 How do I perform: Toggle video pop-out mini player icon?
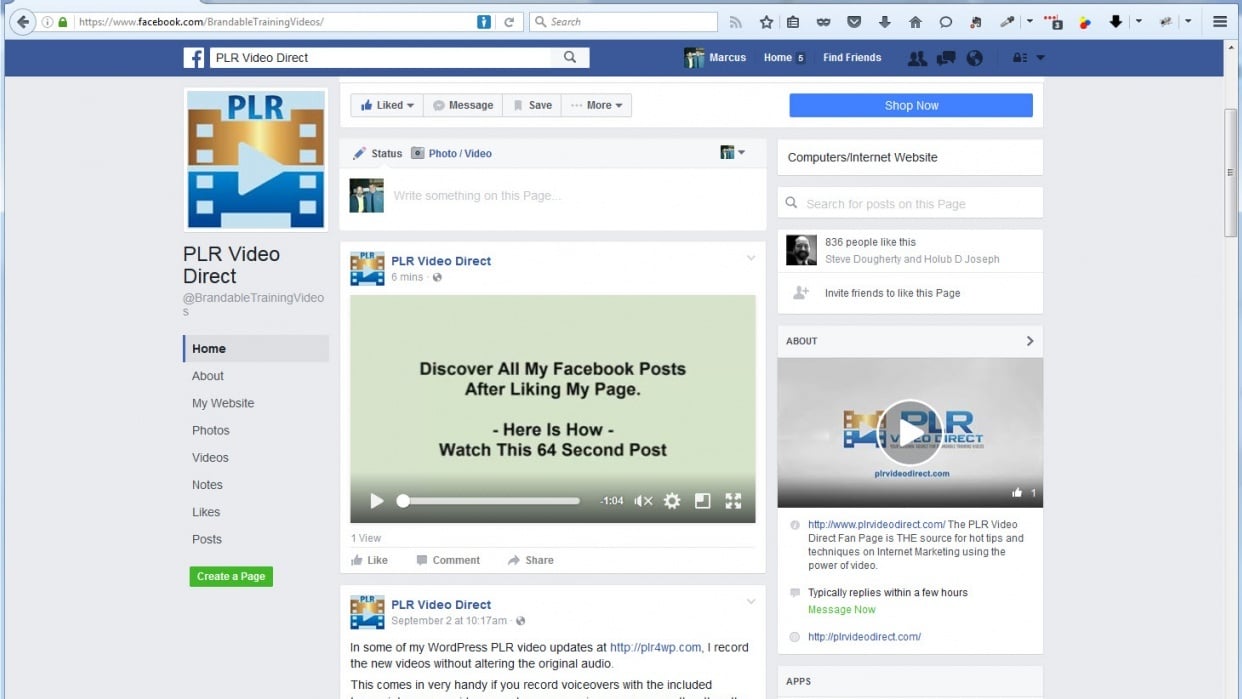coord(702,501)
